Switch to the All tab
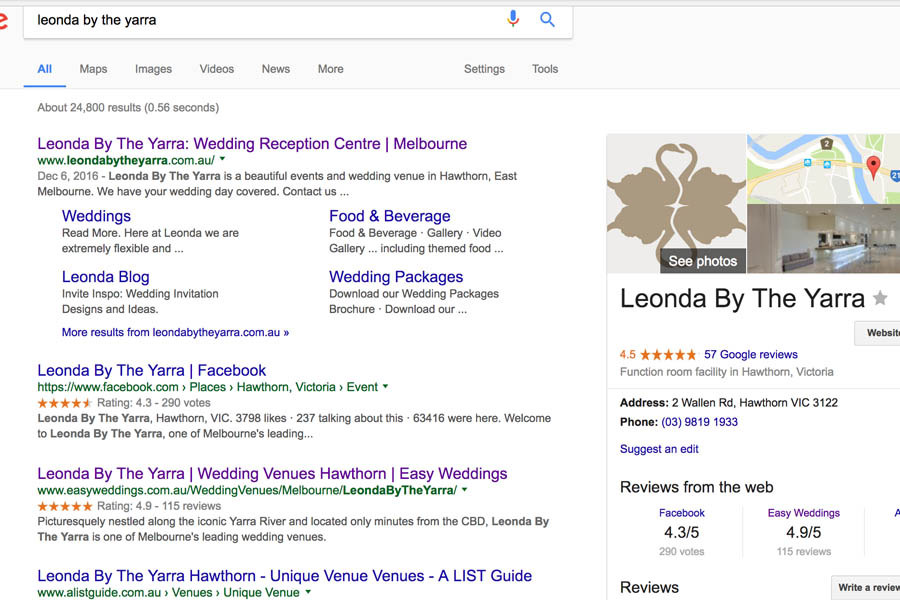The width and height of the screenshot is (900, 600). tap(45, 69)
